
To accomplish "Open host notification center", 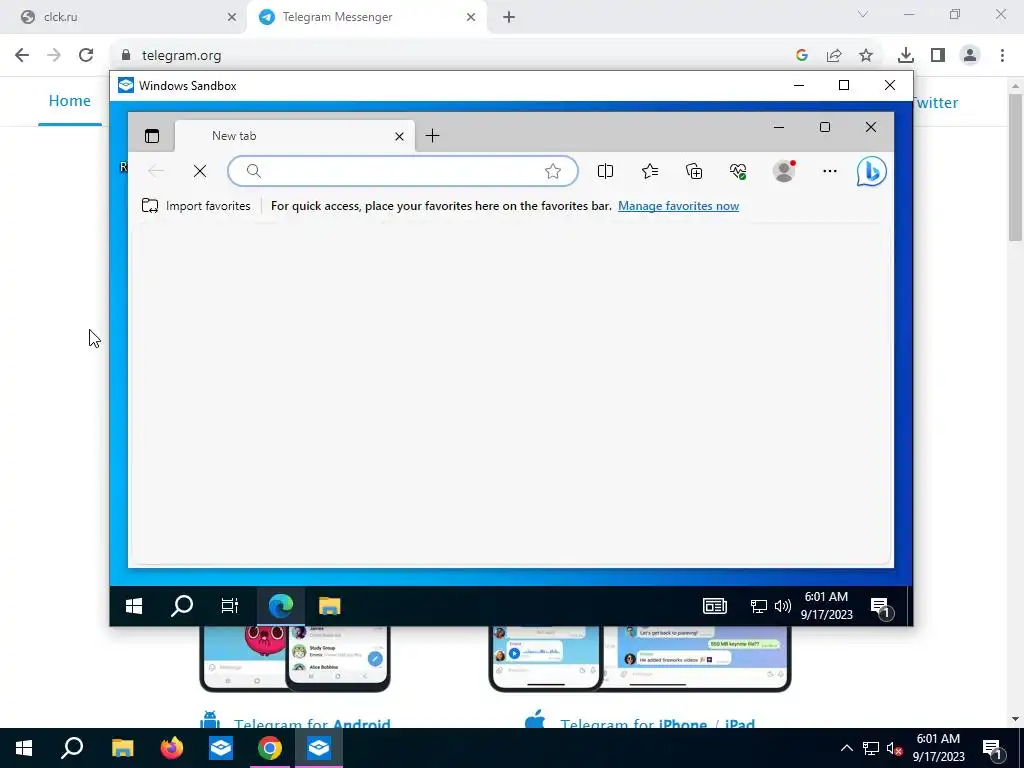I will click(993, 748).
